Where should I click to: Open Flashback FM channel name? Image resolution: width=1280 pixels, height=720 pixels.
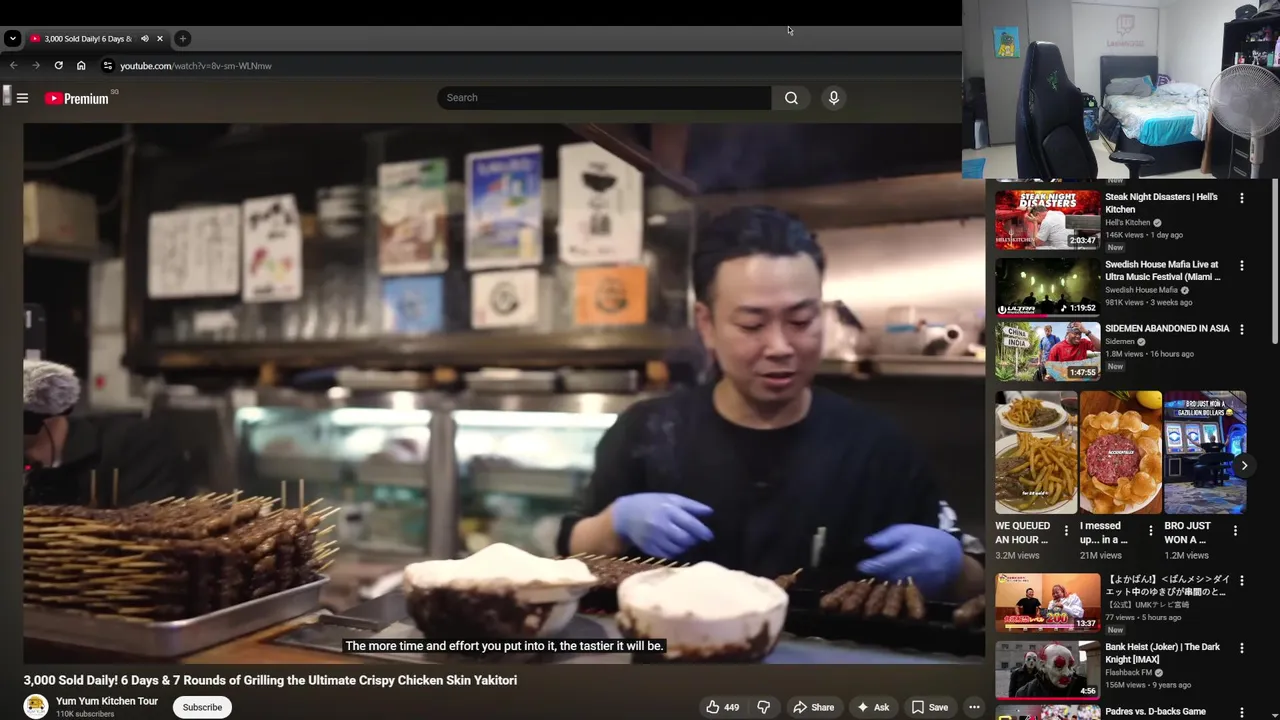(1128, 673)
